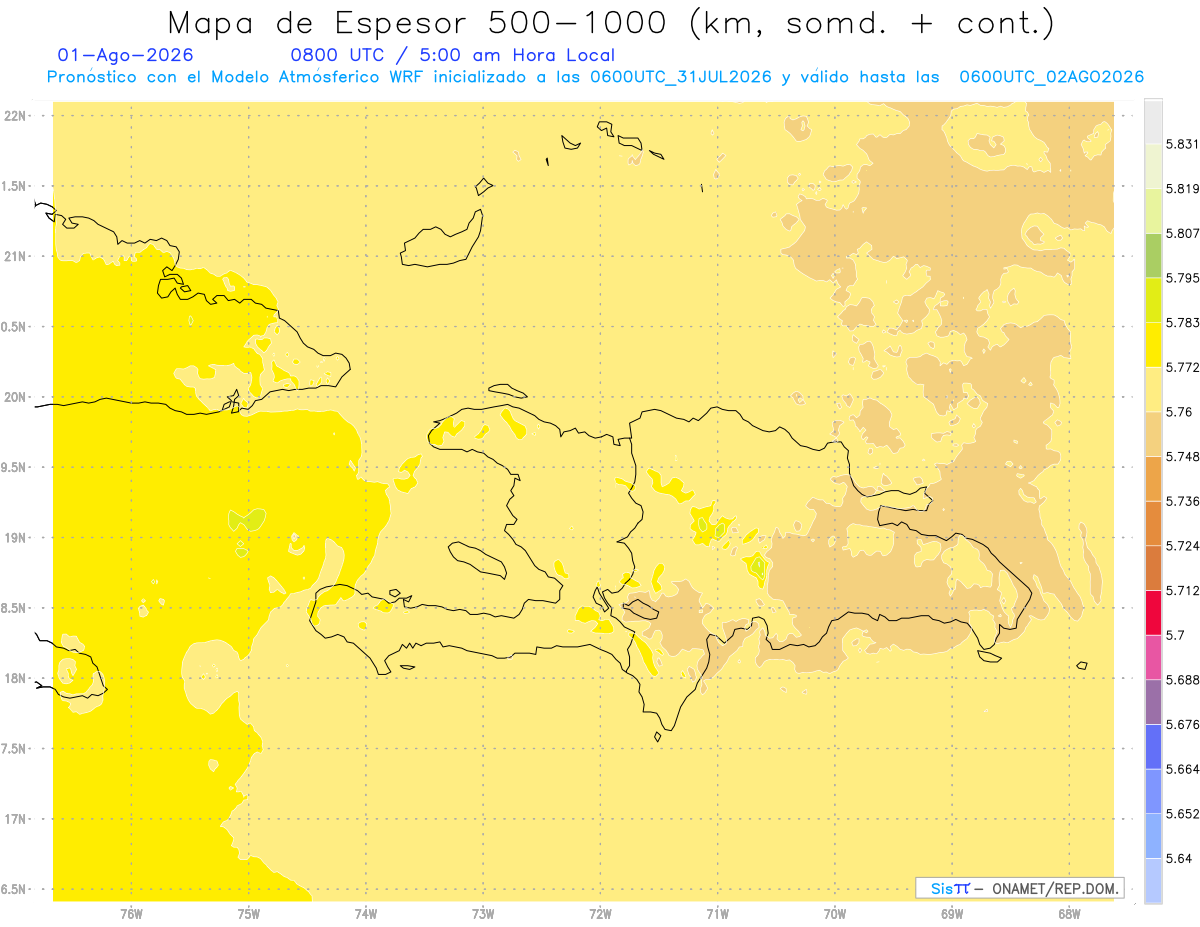The height and width of the screenshot is (927, 1200).
Task: Click the latitude label "20N"
Action: [15, 397]
